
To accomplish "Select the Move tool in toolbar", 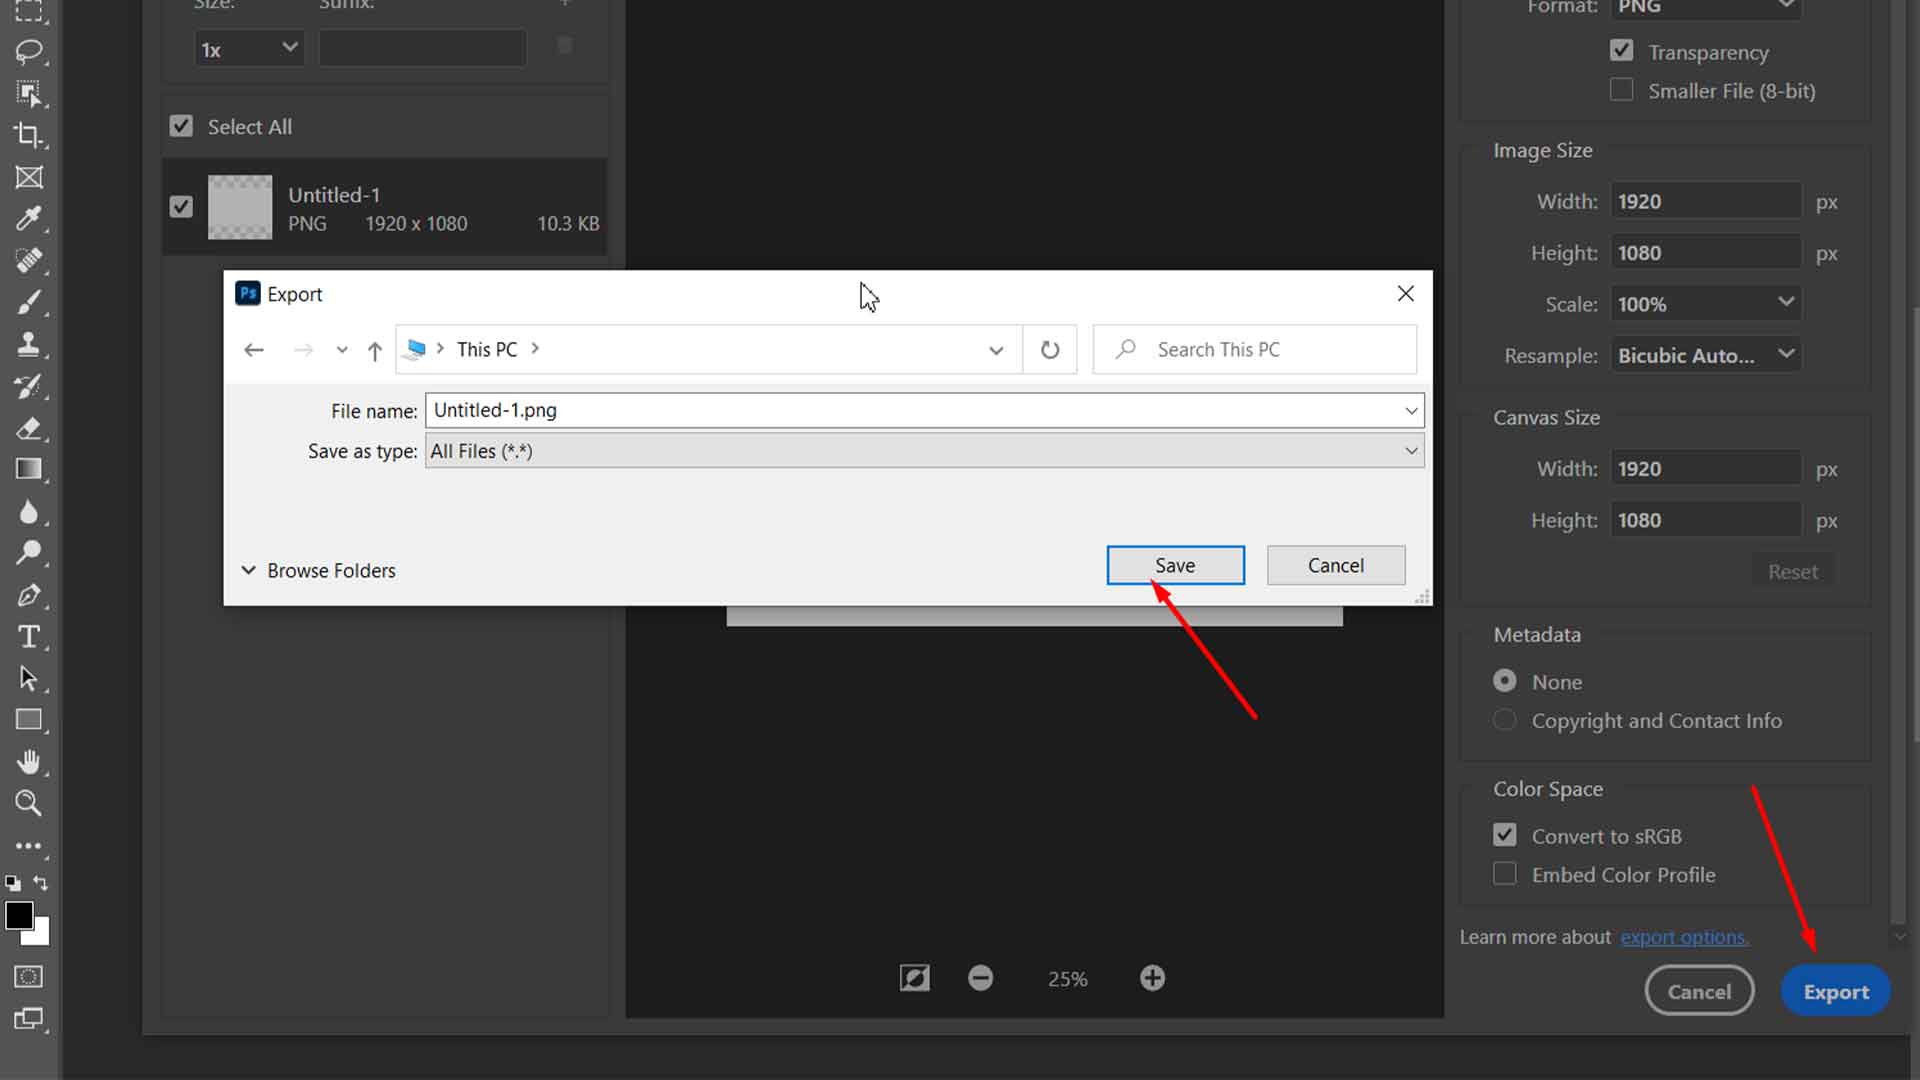I will [x=29, y=92].
